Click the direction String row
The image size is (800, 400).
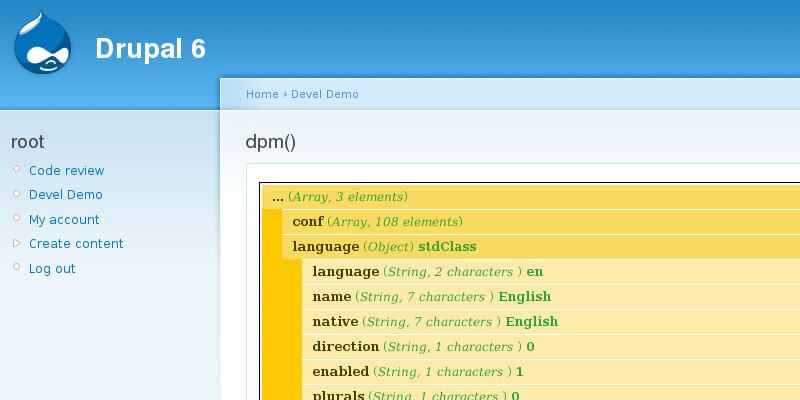pyautogui.click(x=423, y=347)
